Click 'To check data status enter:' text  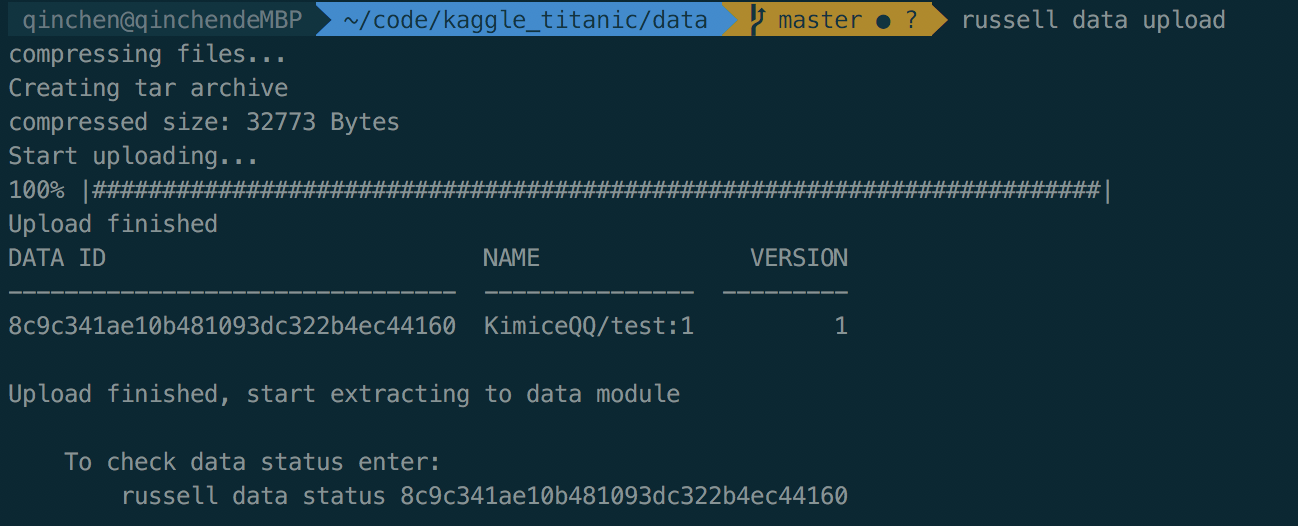[253, 462]
